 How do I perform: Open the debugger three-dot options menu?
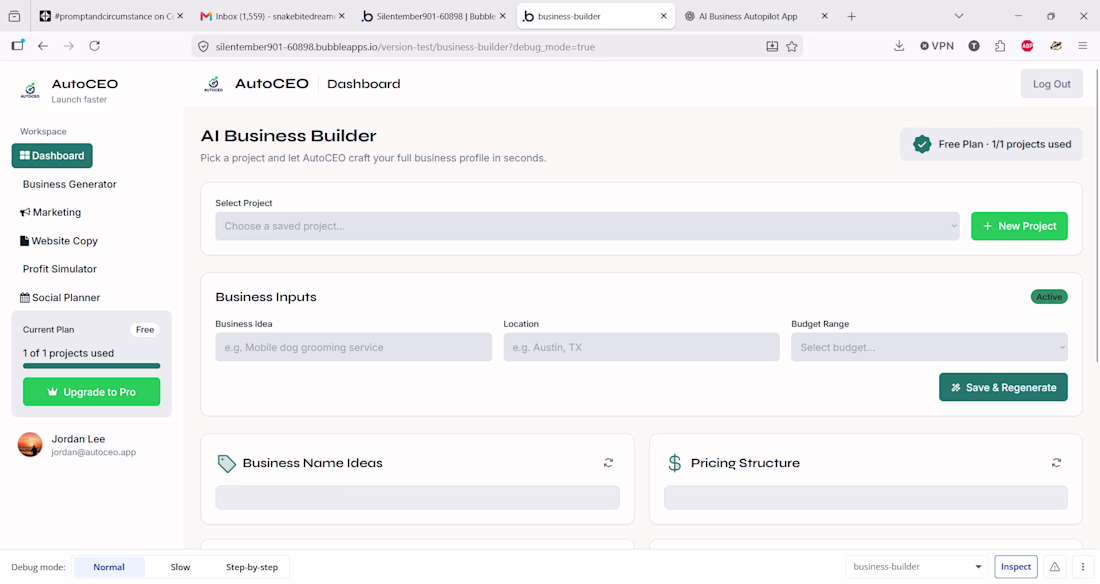point(1082,566)
